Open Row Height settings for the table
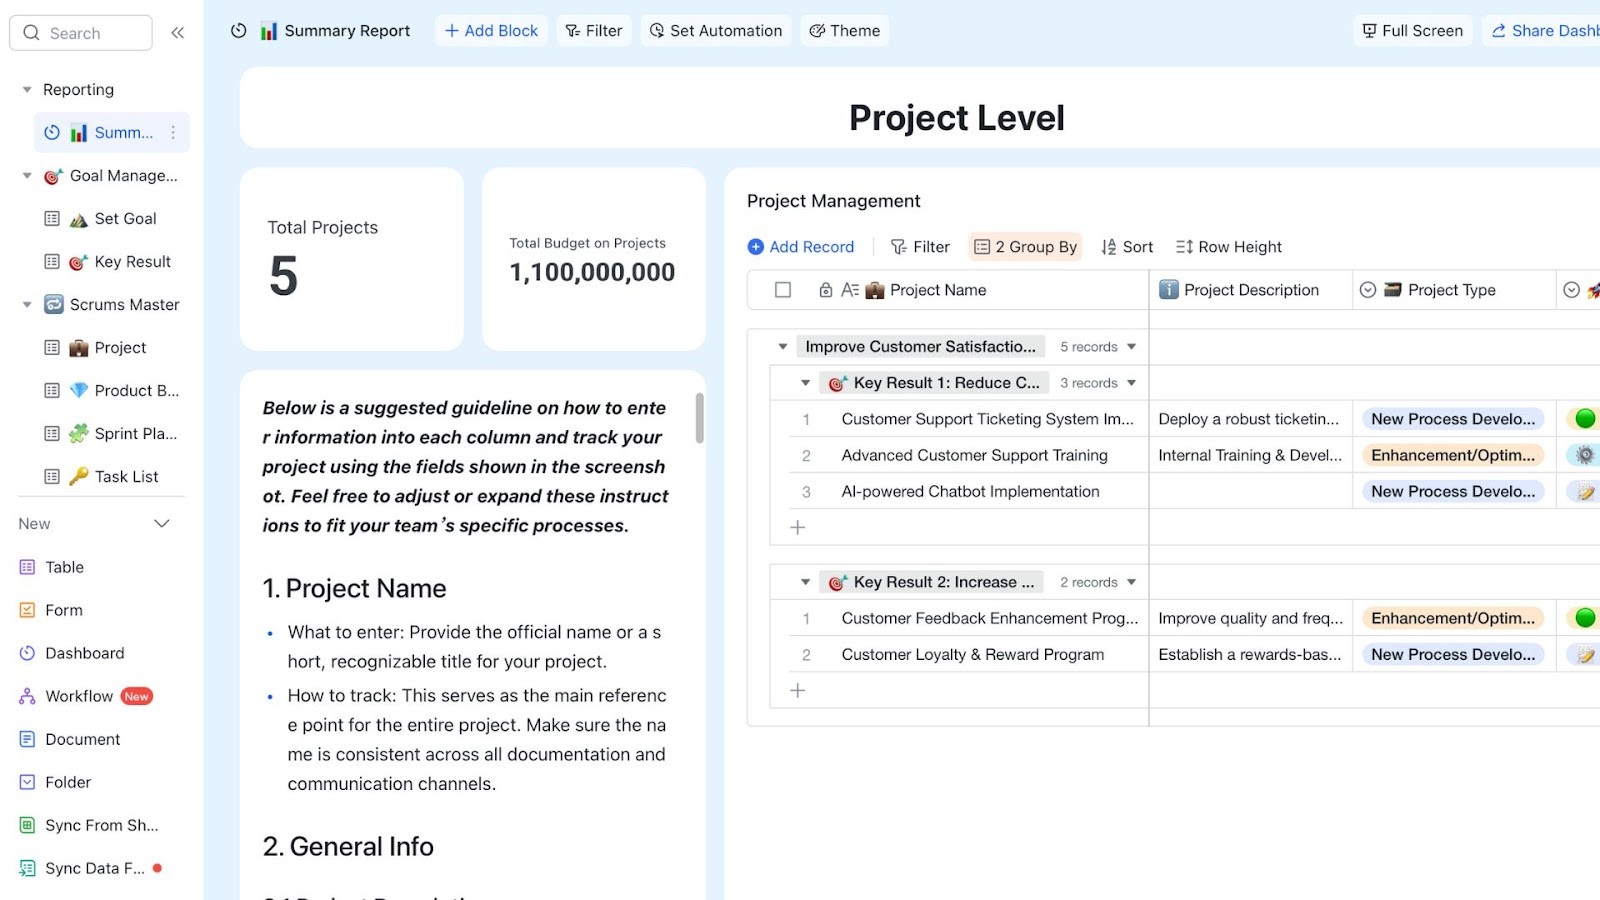This screenshot has width=1600, height=900. (1228, 246)
